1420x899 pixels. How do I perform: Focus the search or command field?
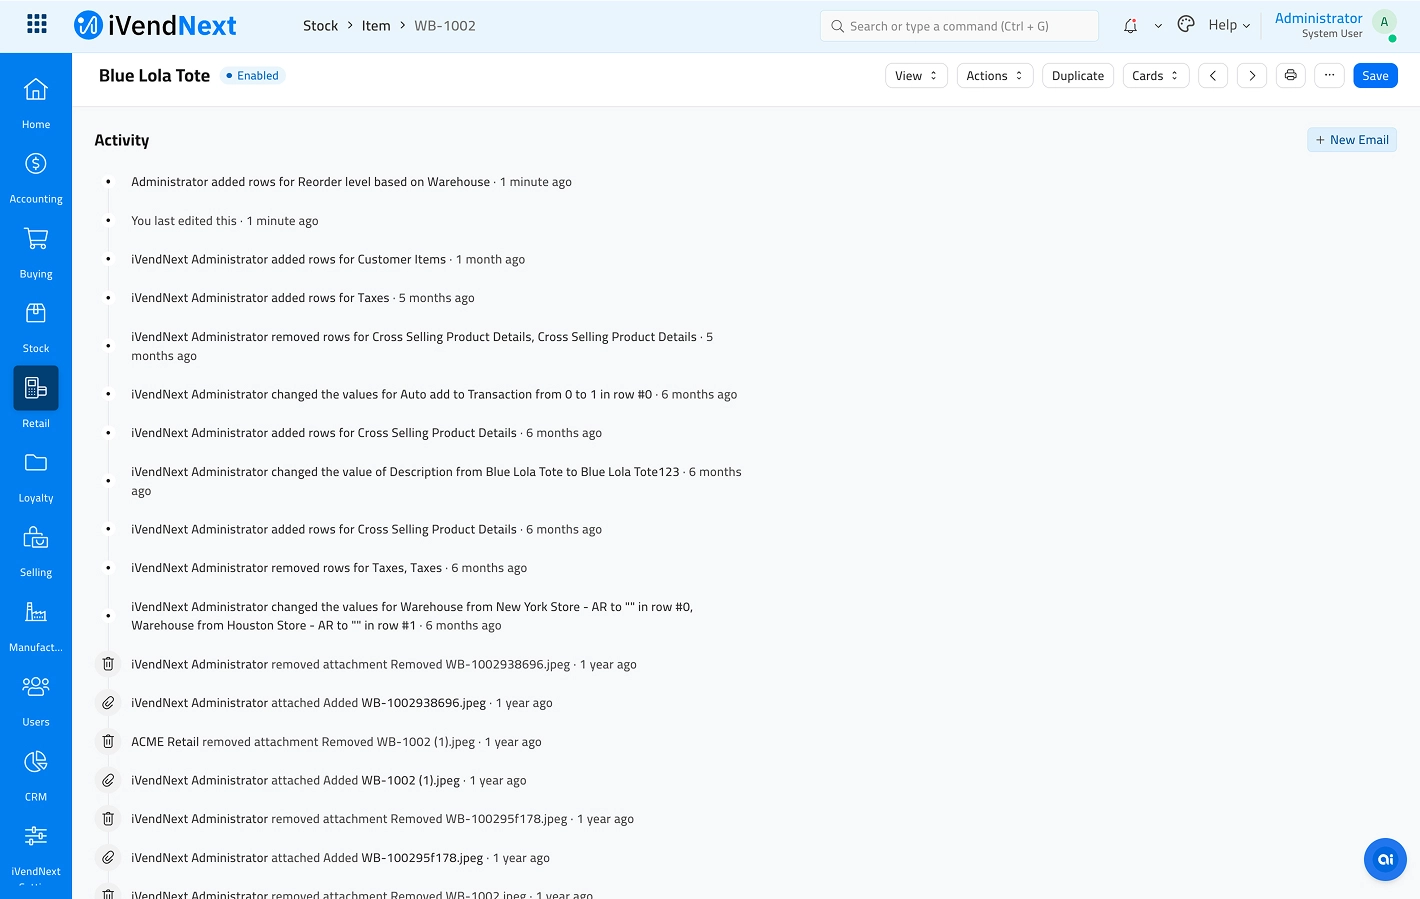tap(960, 26)
